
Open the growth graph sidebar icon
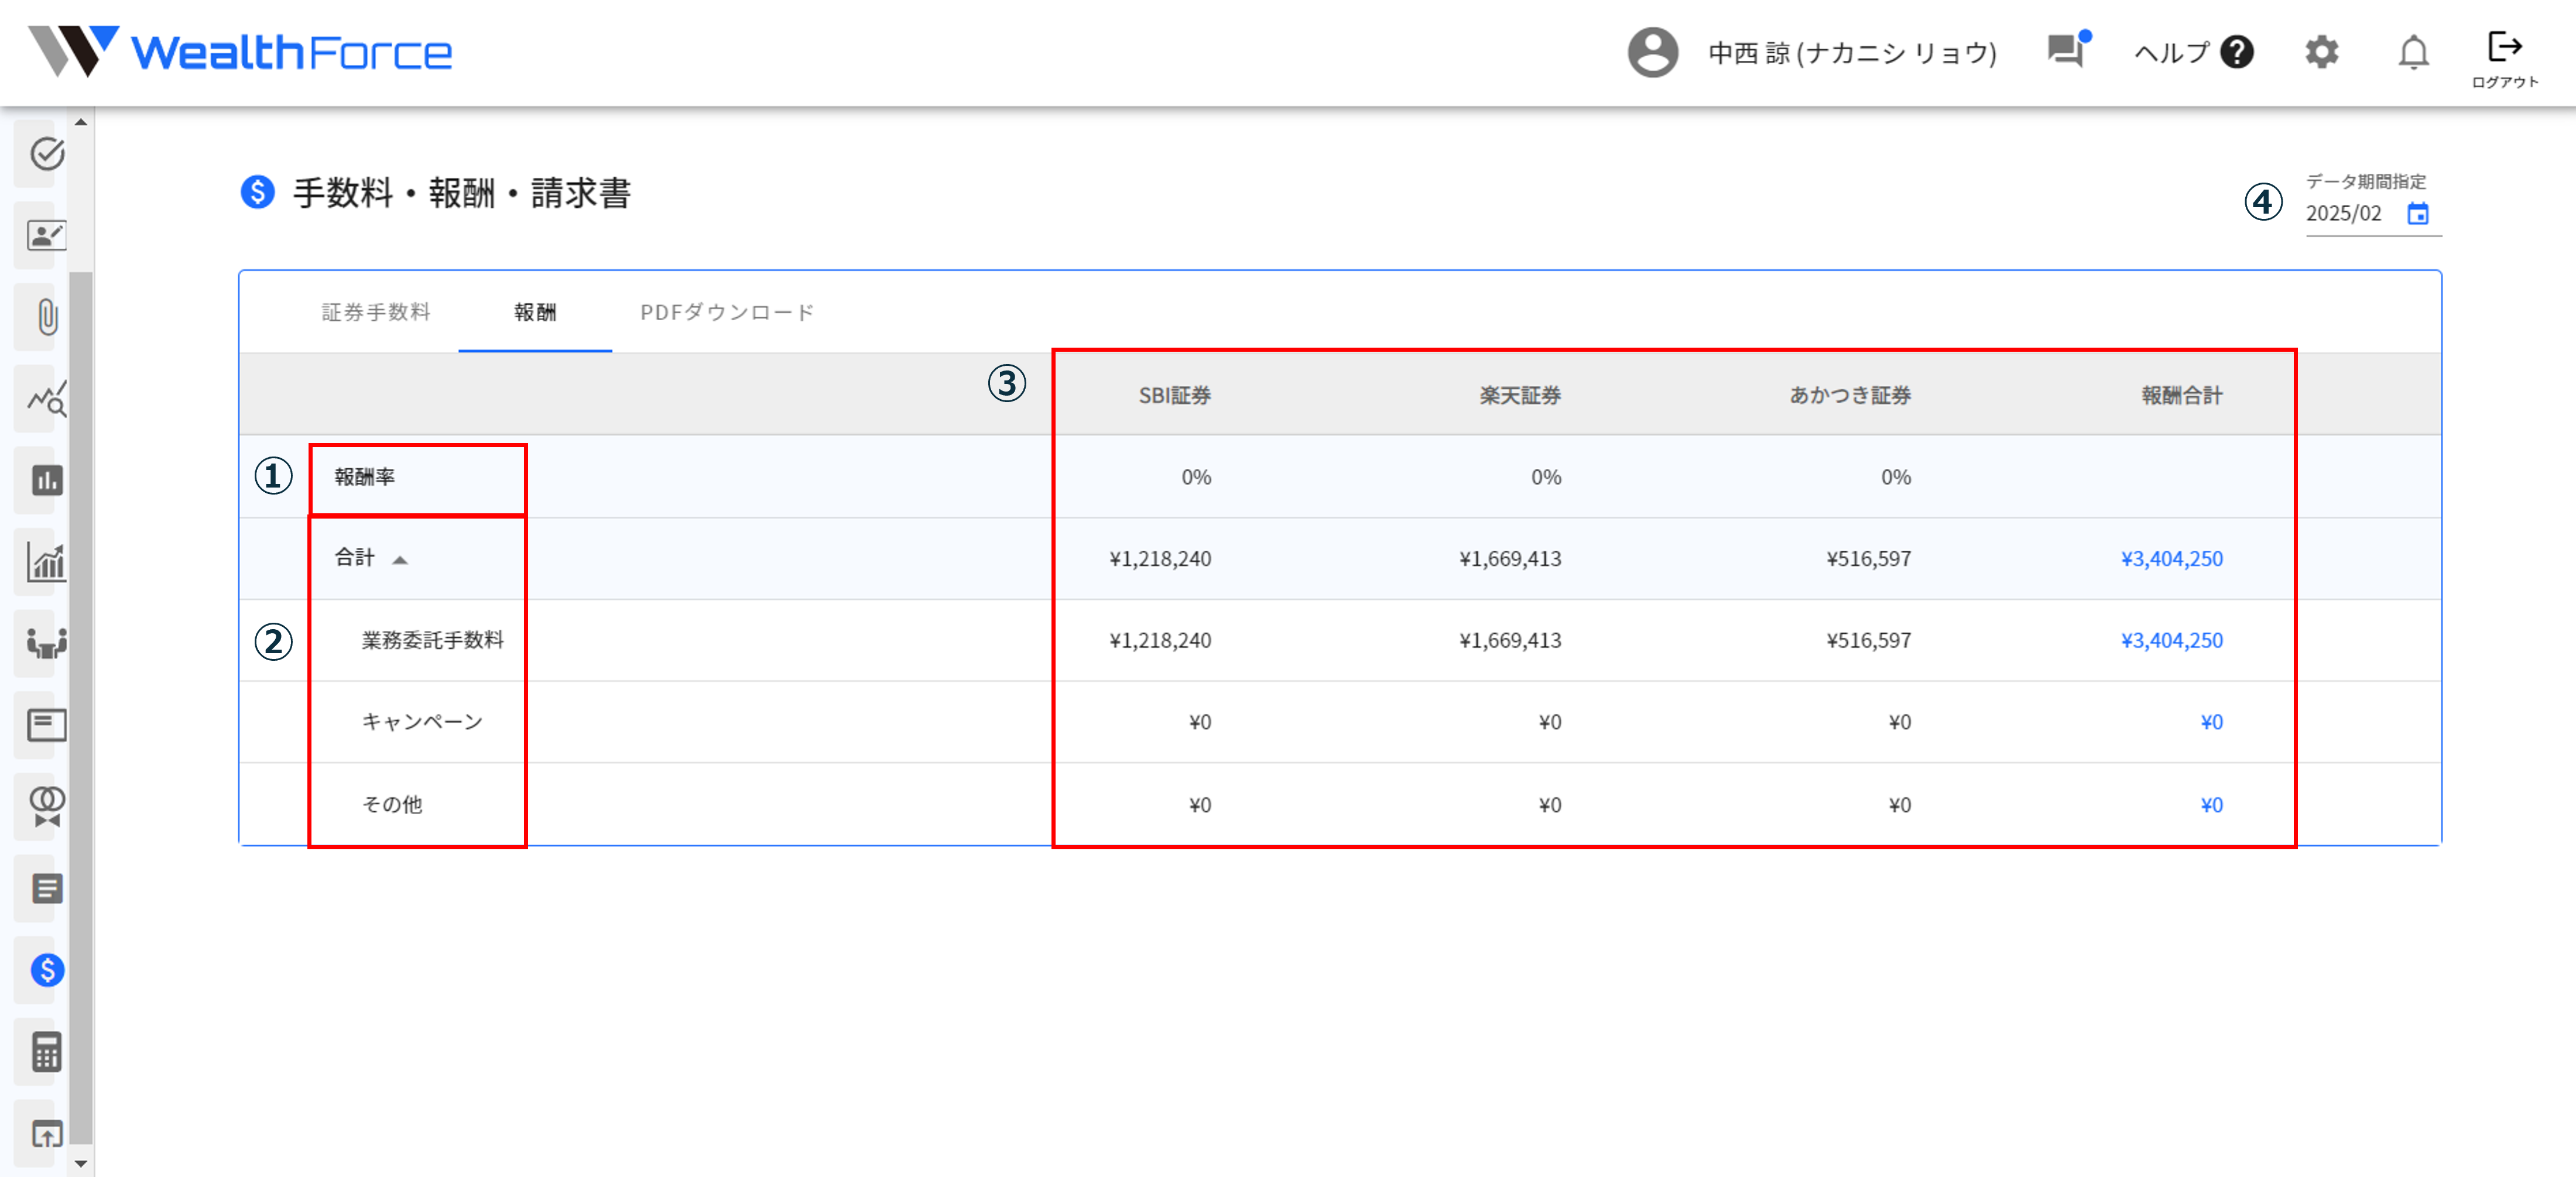tap(47, 563)
